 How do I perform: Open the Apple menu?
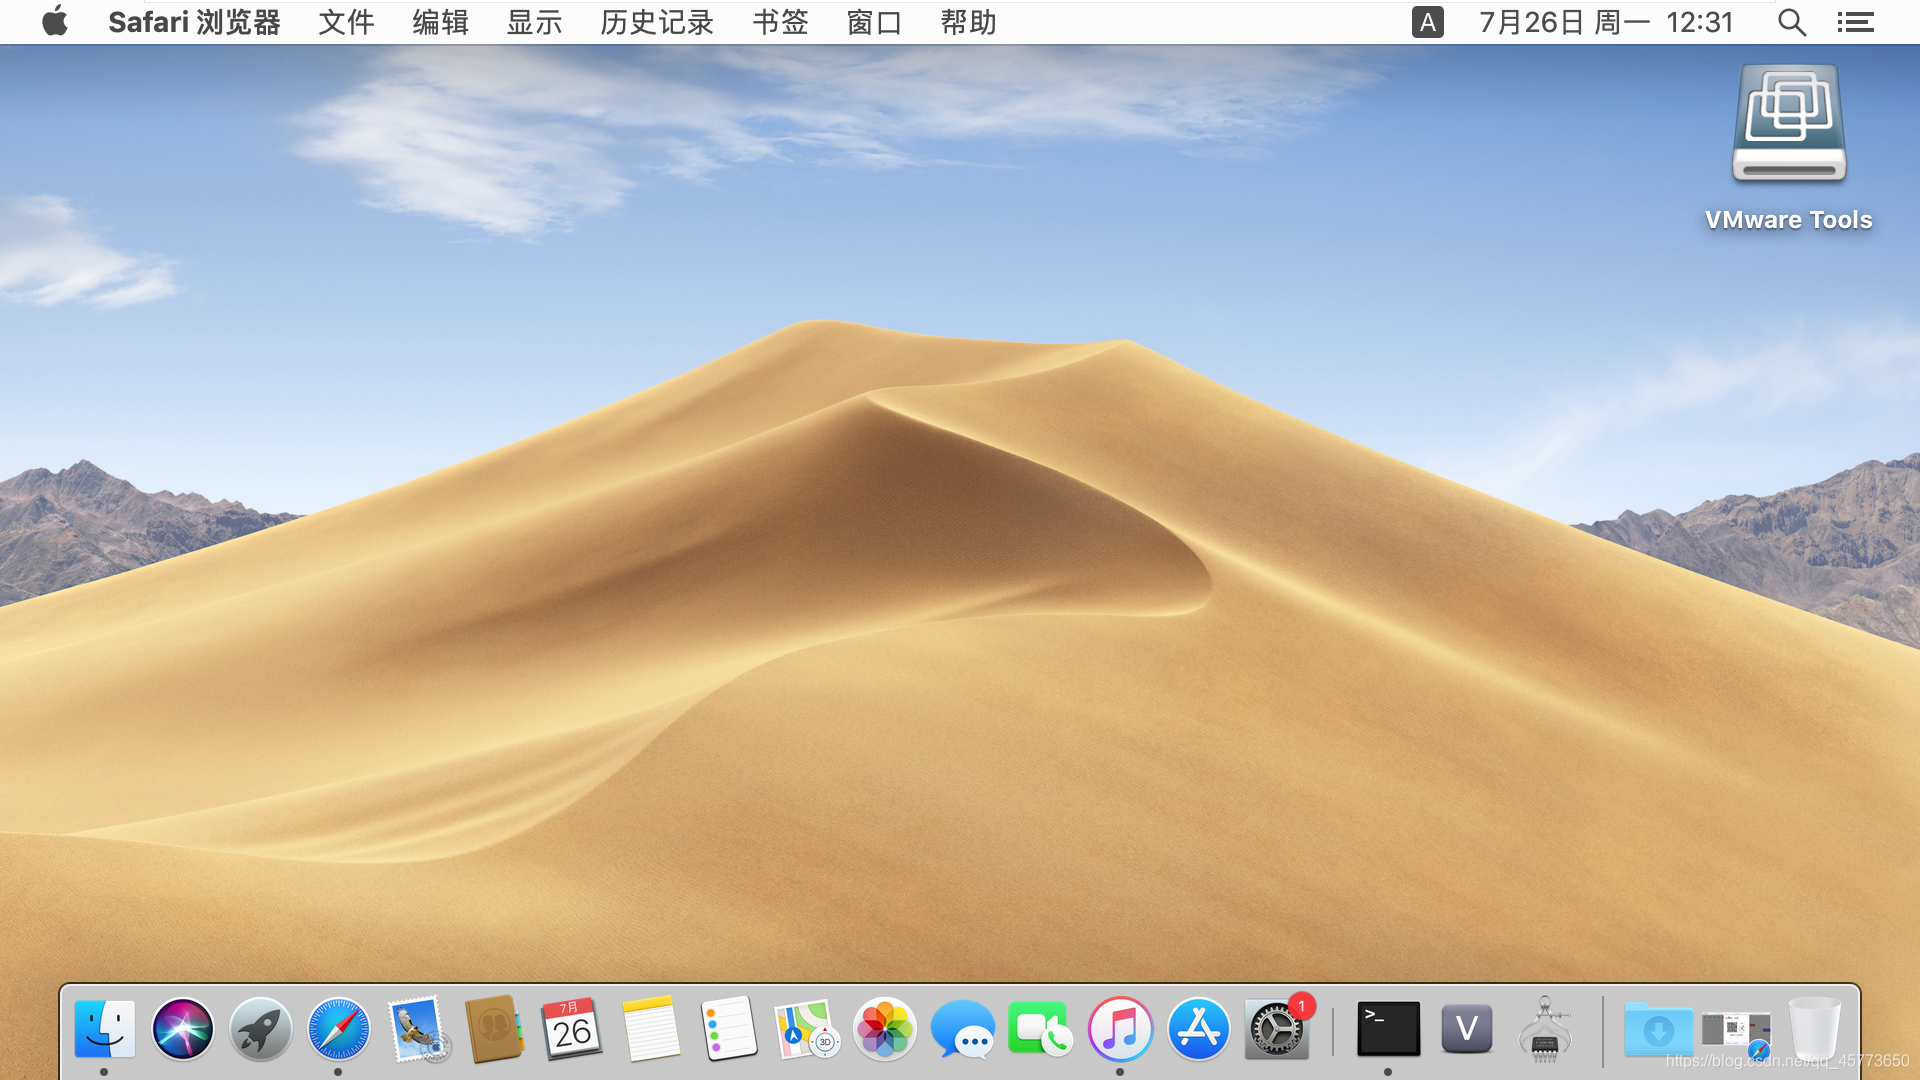(x=55, y=22)
